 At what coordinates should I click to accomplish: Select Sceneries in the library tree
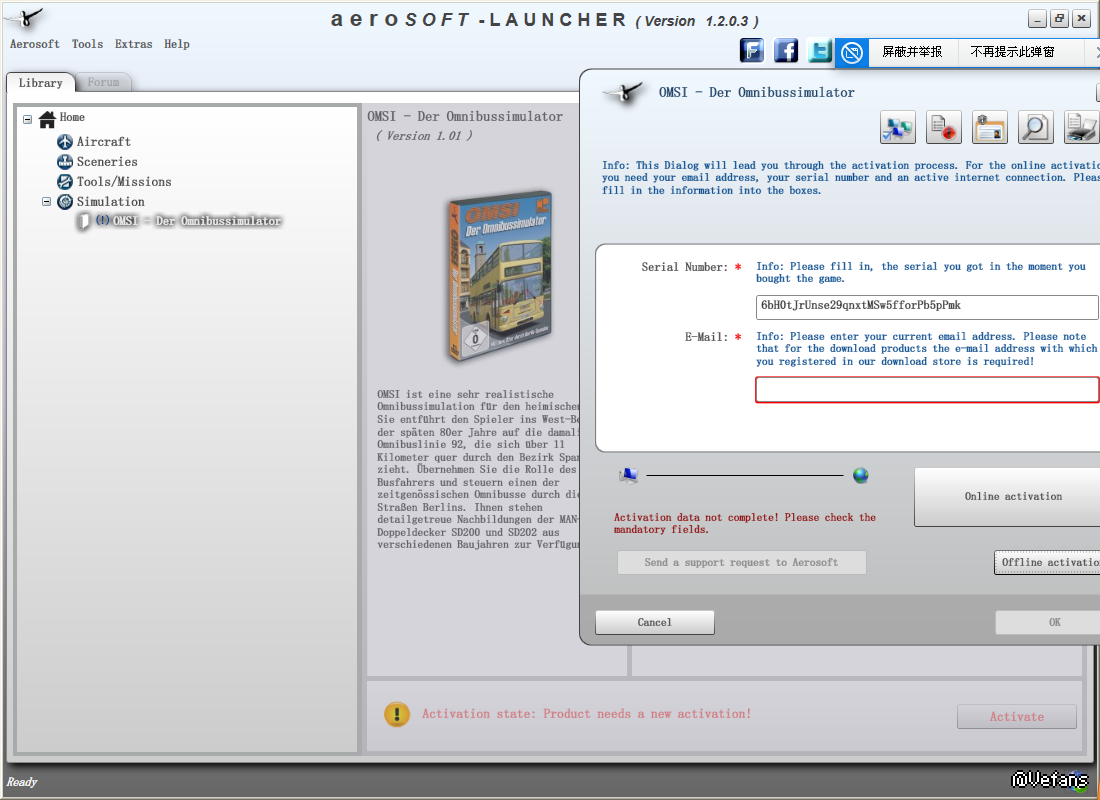click(107, 161)
